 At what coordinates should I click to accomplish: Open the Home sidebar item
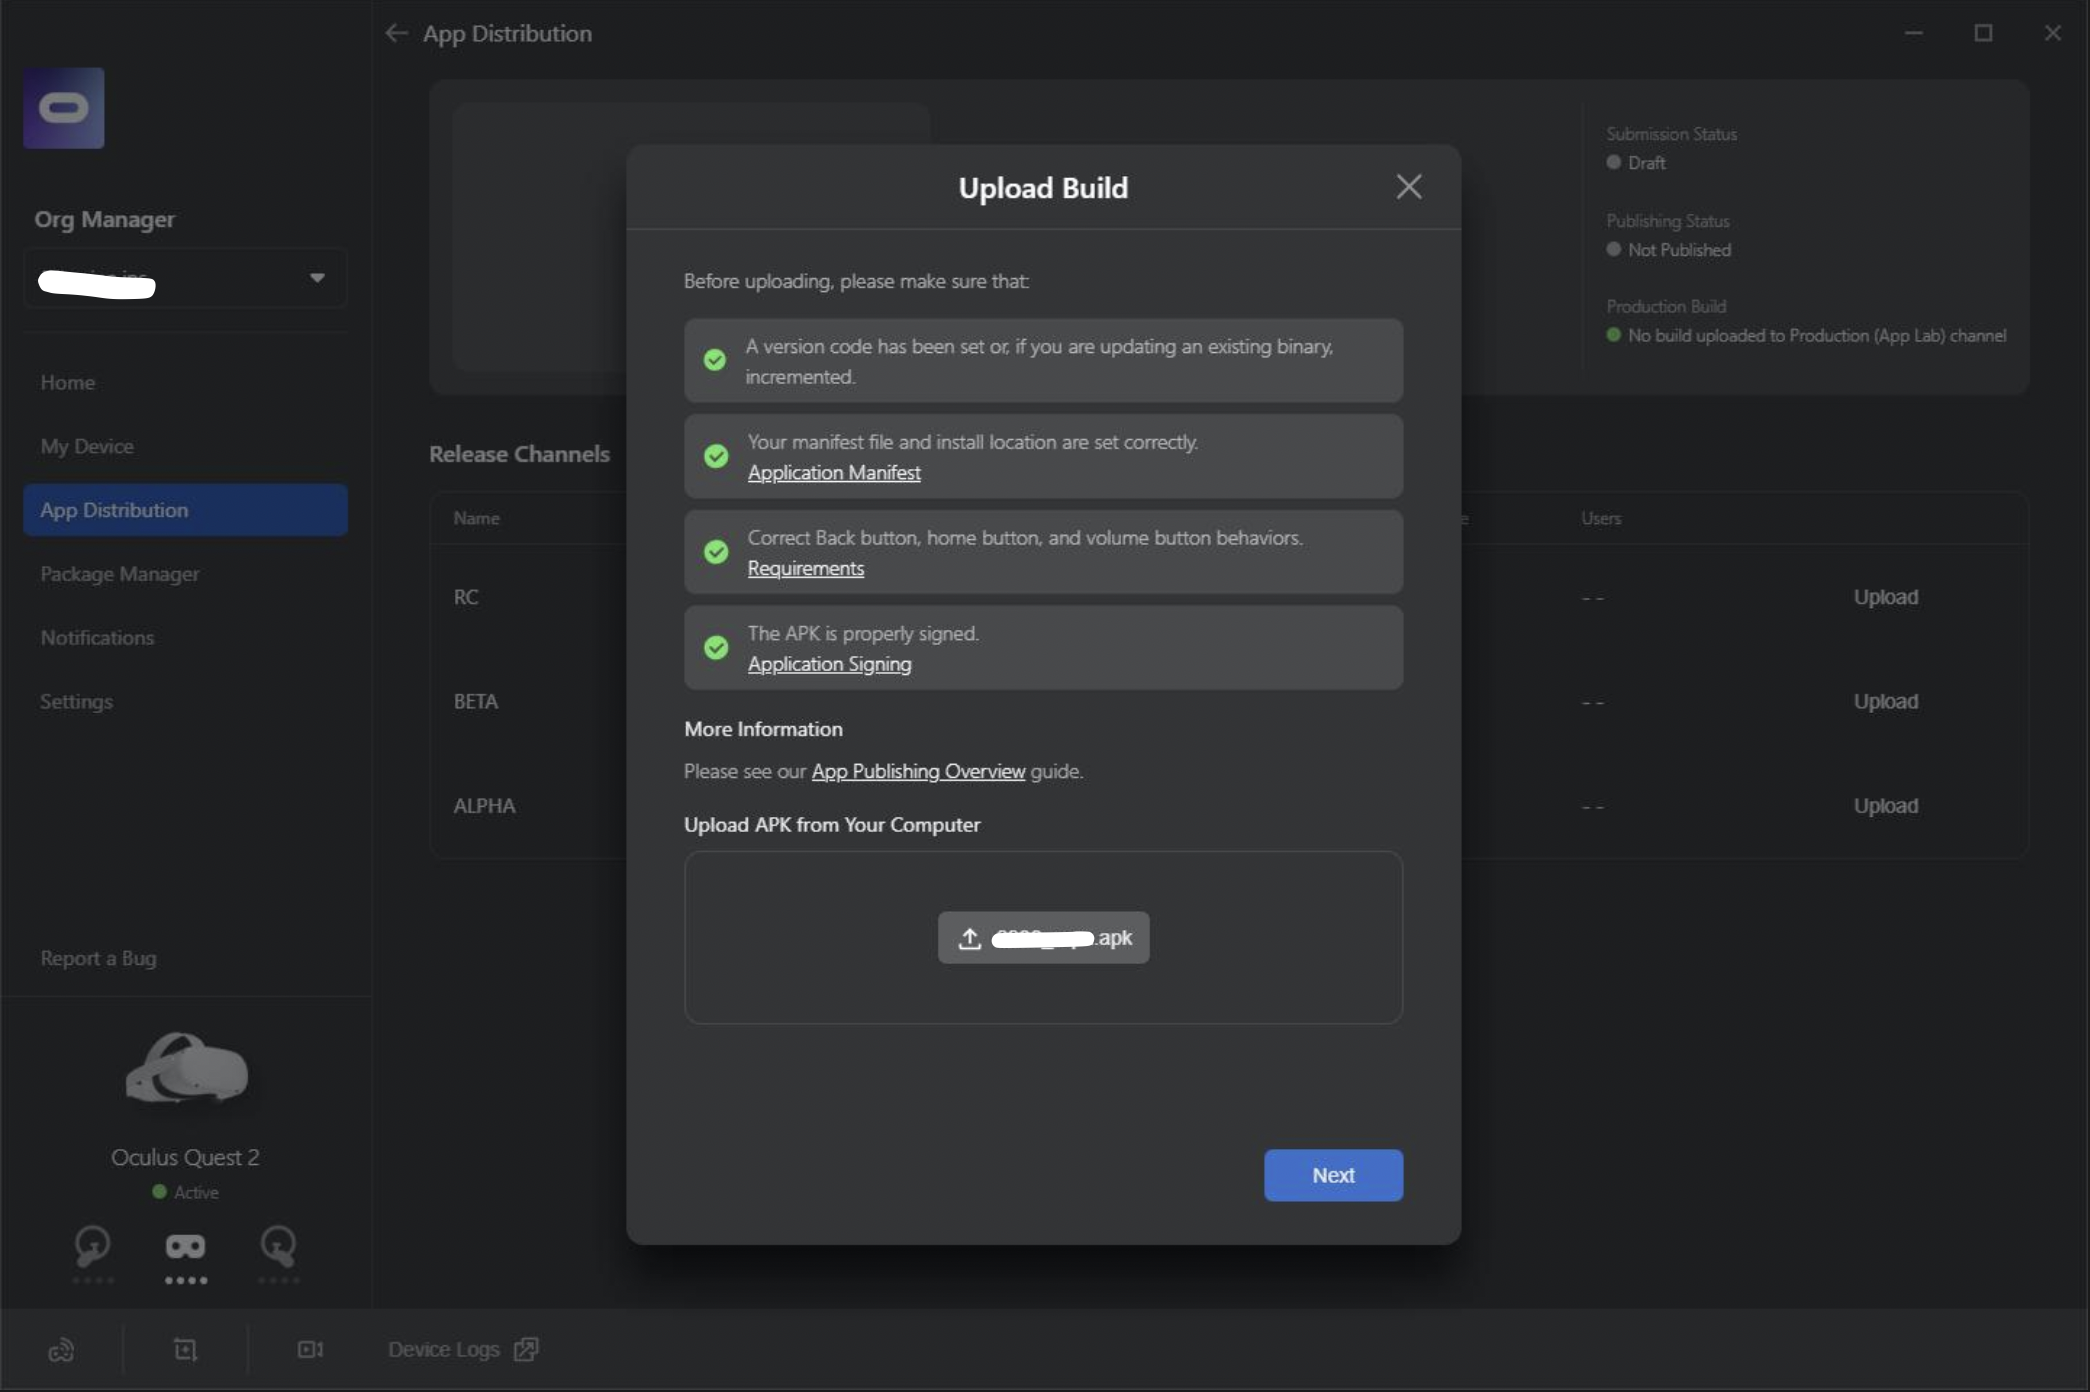pos(68,382)
